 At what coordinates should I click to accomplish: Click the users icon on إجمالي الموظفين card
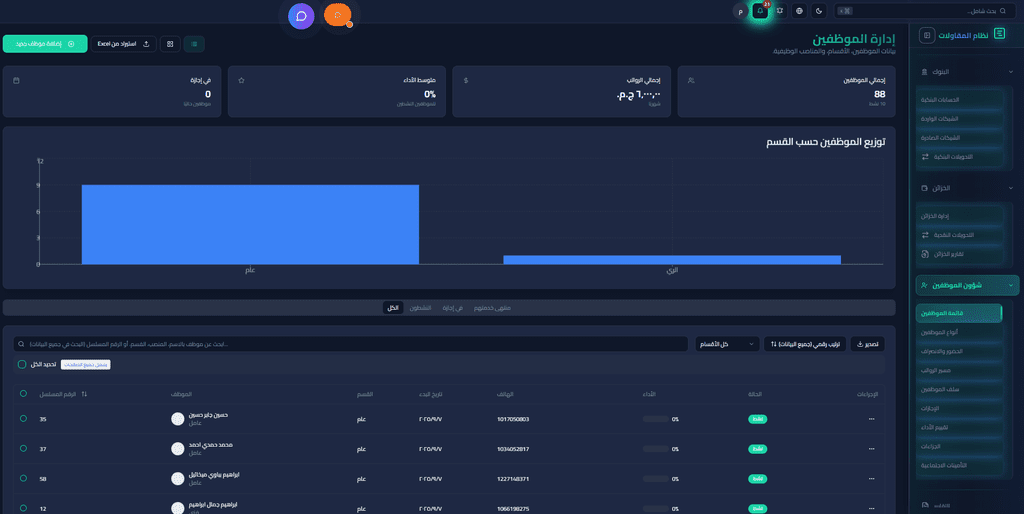pos(691,80)
